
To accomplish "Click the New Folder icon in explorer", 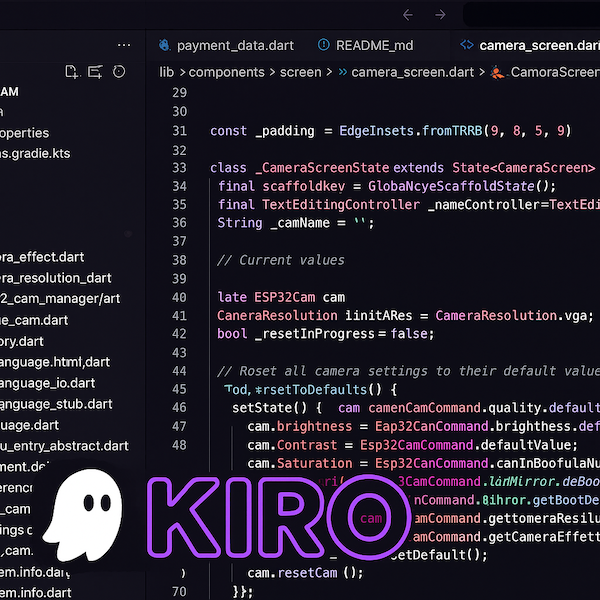I will pos(96,72).
